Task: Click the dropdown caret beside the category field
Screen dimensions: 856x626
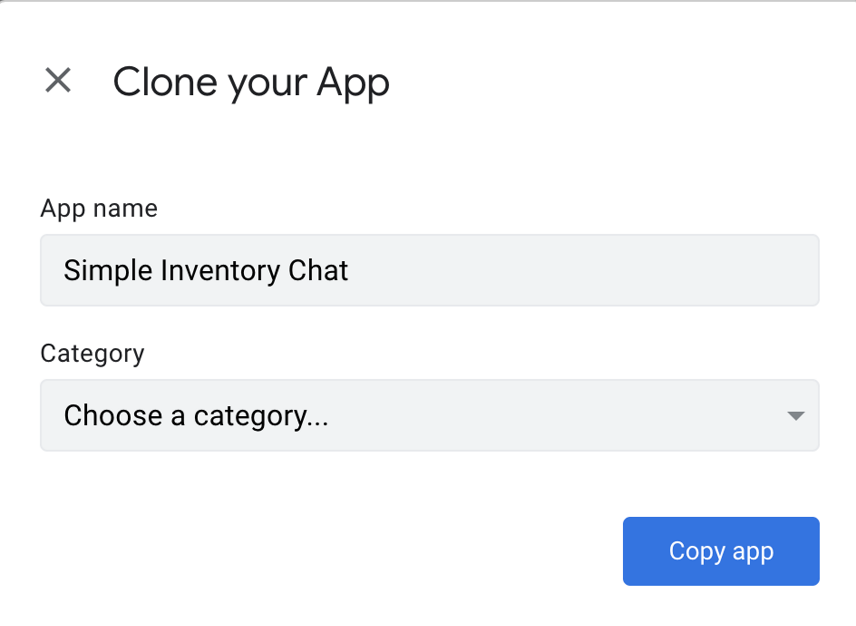Action: click(795, 415)
